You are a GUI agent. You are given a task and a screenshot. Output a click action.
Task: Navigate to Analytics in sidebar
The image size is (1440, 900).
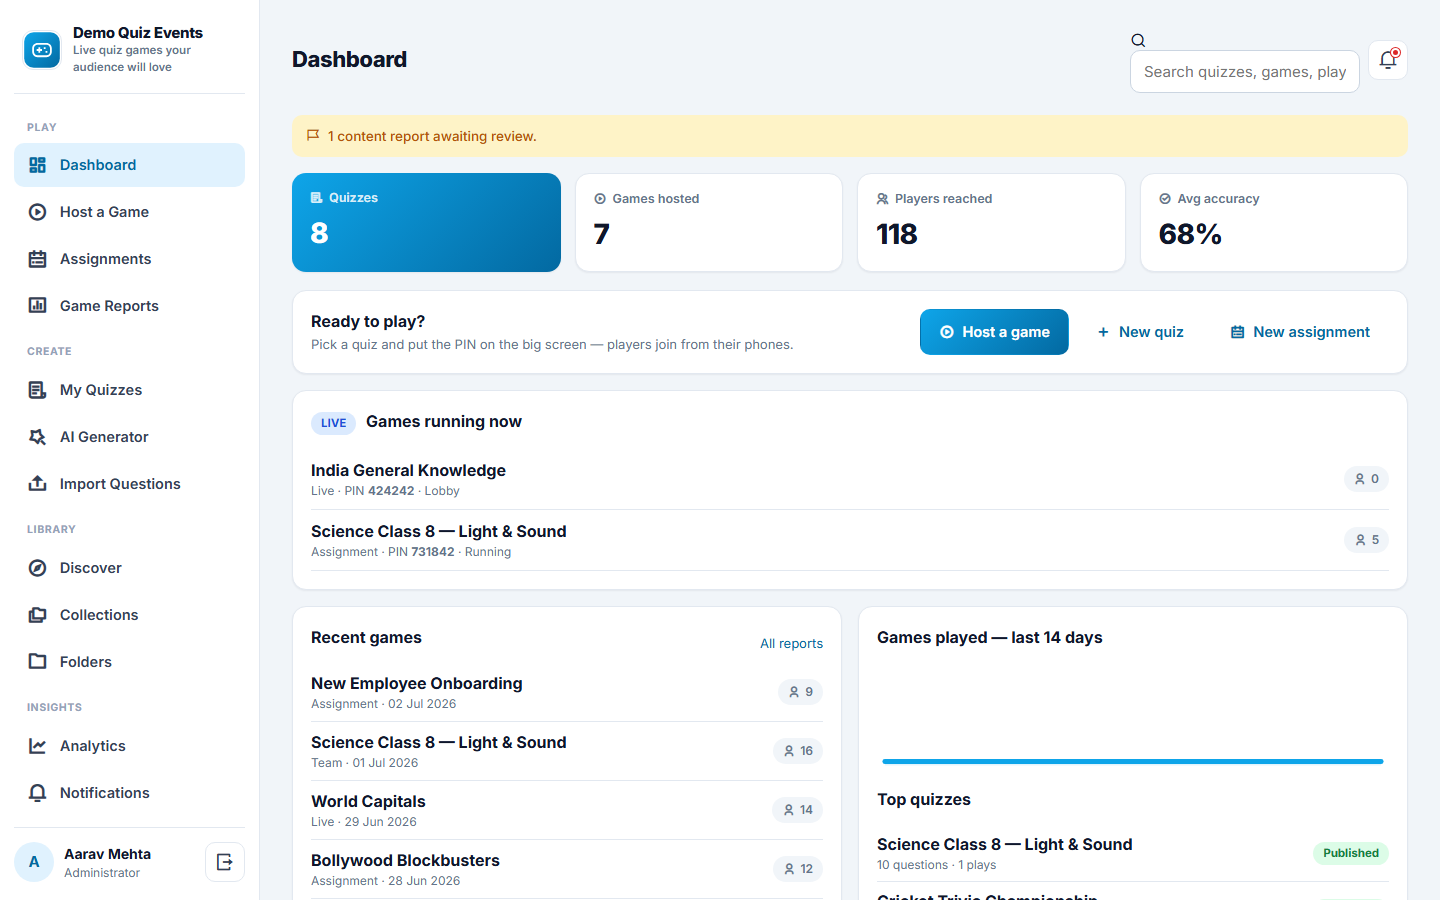click(x=129, y=746)
